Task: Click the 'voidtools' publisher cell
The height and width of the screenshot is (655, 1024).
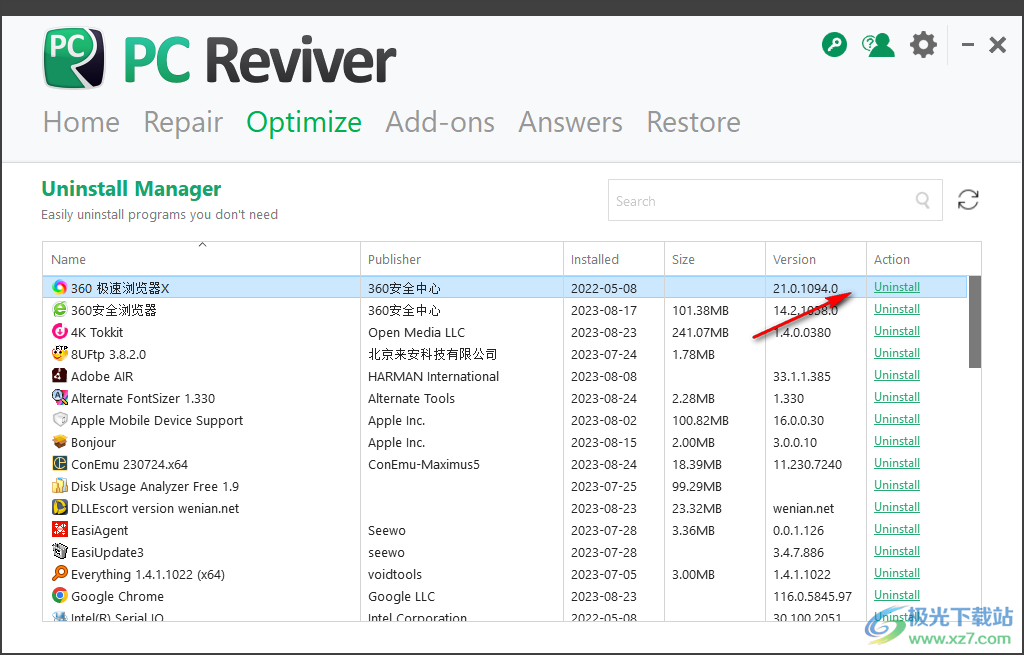Action: coord(395,575)
